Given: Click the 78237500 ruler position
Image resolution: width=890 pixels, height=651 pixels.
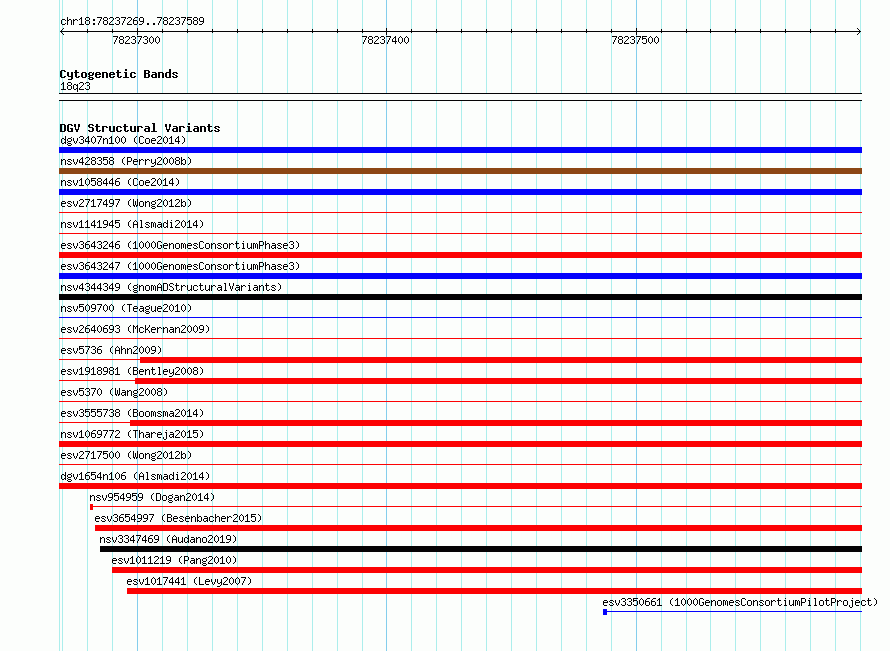Looking at the screenshot, I should coord(635,40).
